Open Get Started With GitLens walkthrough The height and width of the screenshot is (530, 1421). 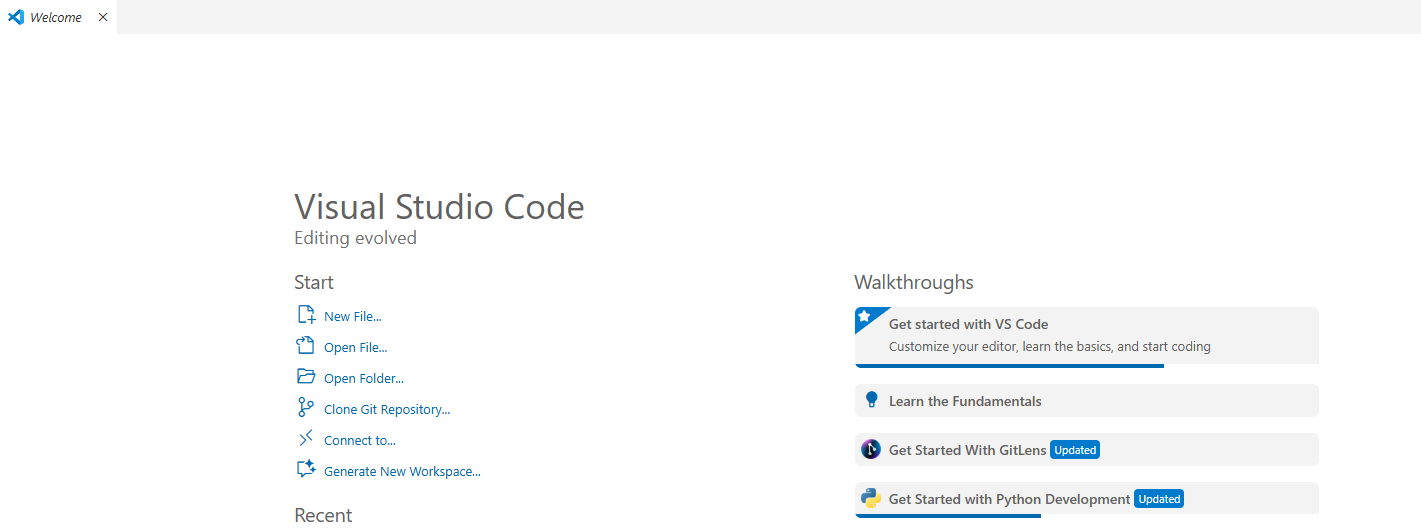coord(1087,449)
